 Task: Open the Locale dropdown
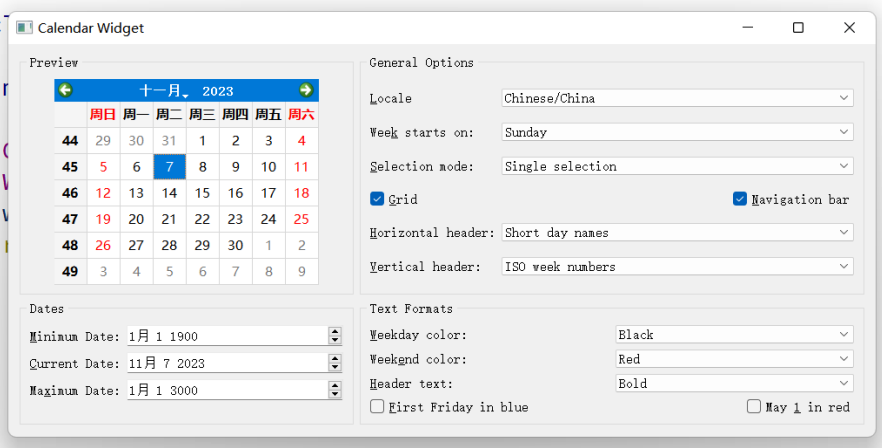tap(677, 98)
